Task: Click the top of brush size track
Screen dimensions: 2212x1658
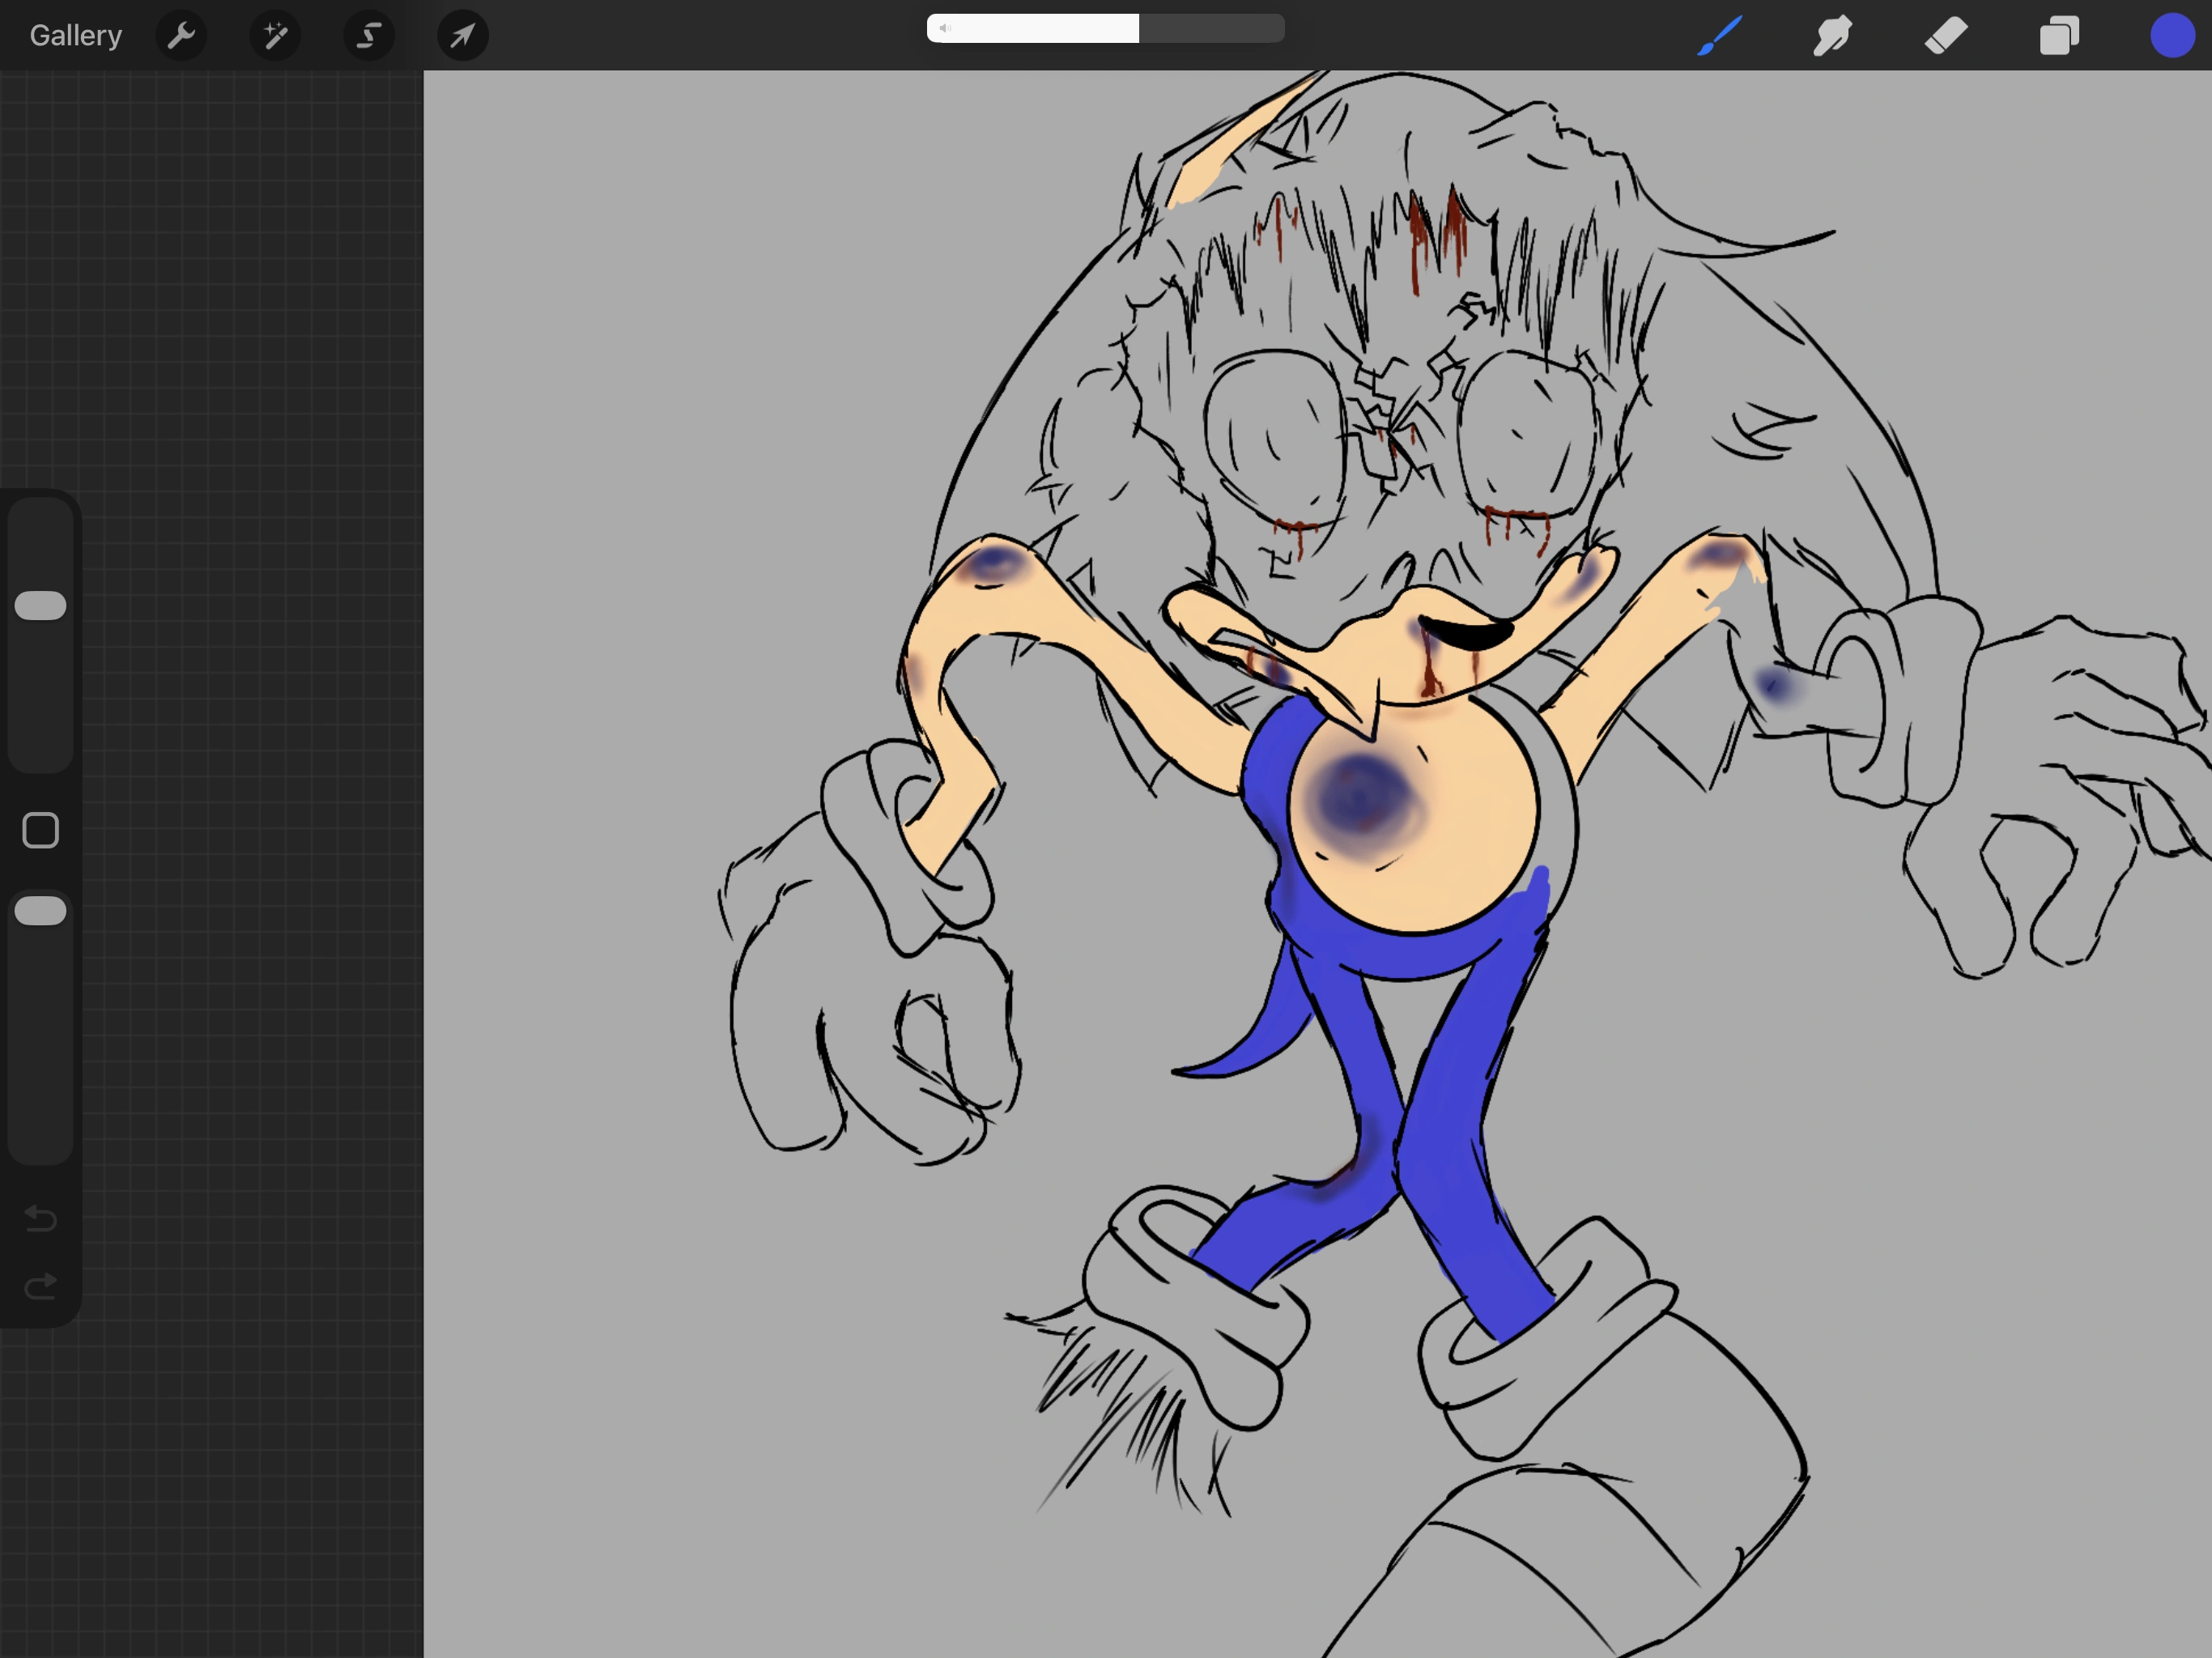Action: (x=41, y=520)
